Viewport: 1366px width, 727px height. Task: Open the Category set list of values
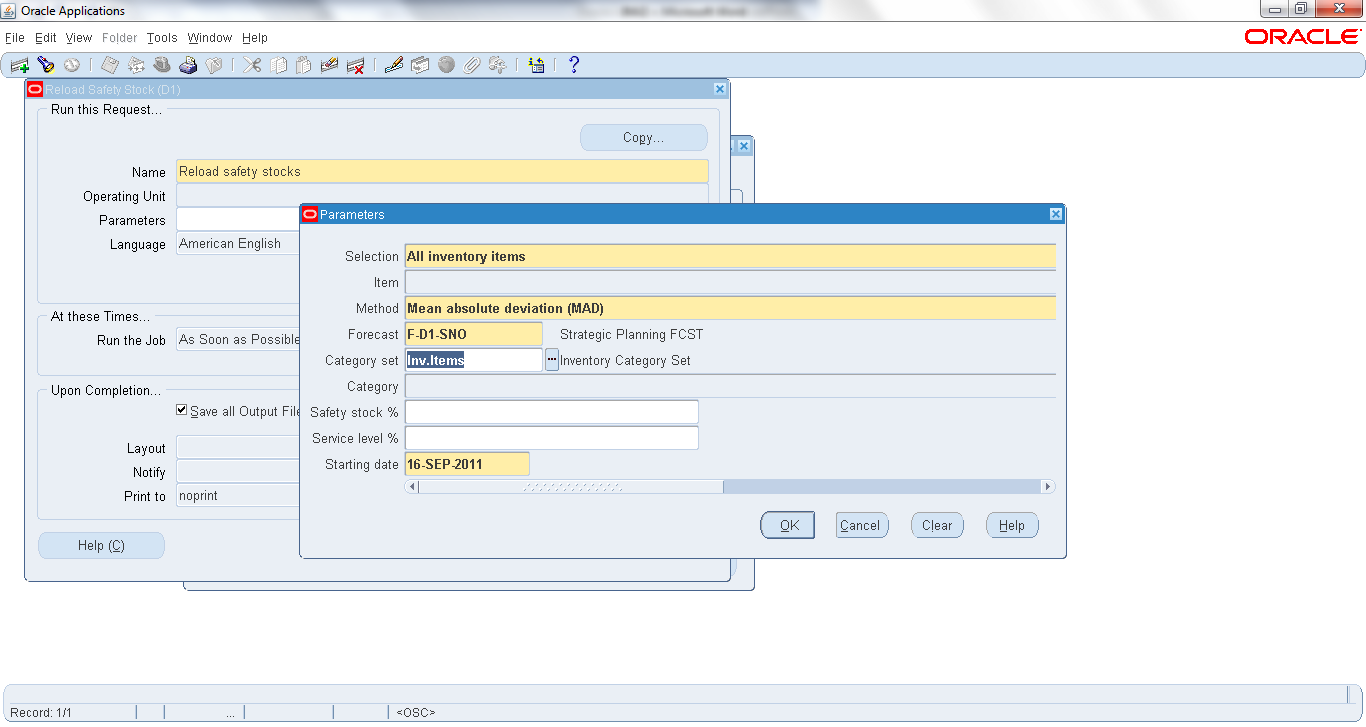pyautogui.click(x=551, y=358)
